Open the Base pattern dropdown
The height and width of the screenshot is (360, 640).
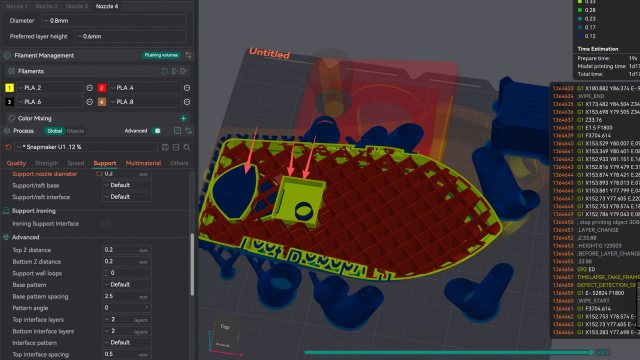(x=127, y=284)
